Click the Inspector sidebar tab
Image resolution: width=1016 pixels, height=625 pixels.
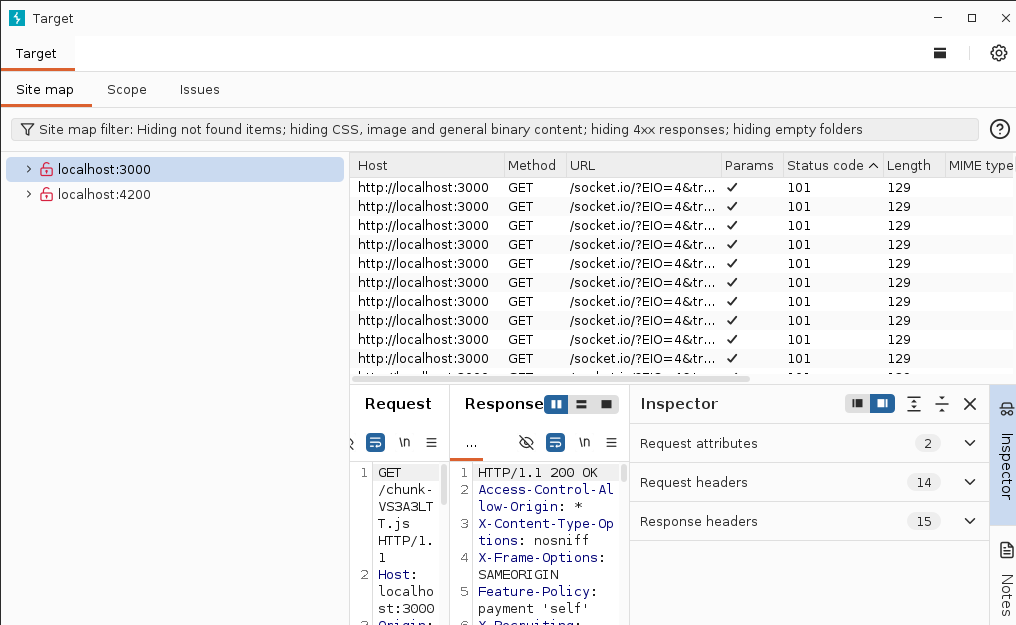1005,453
